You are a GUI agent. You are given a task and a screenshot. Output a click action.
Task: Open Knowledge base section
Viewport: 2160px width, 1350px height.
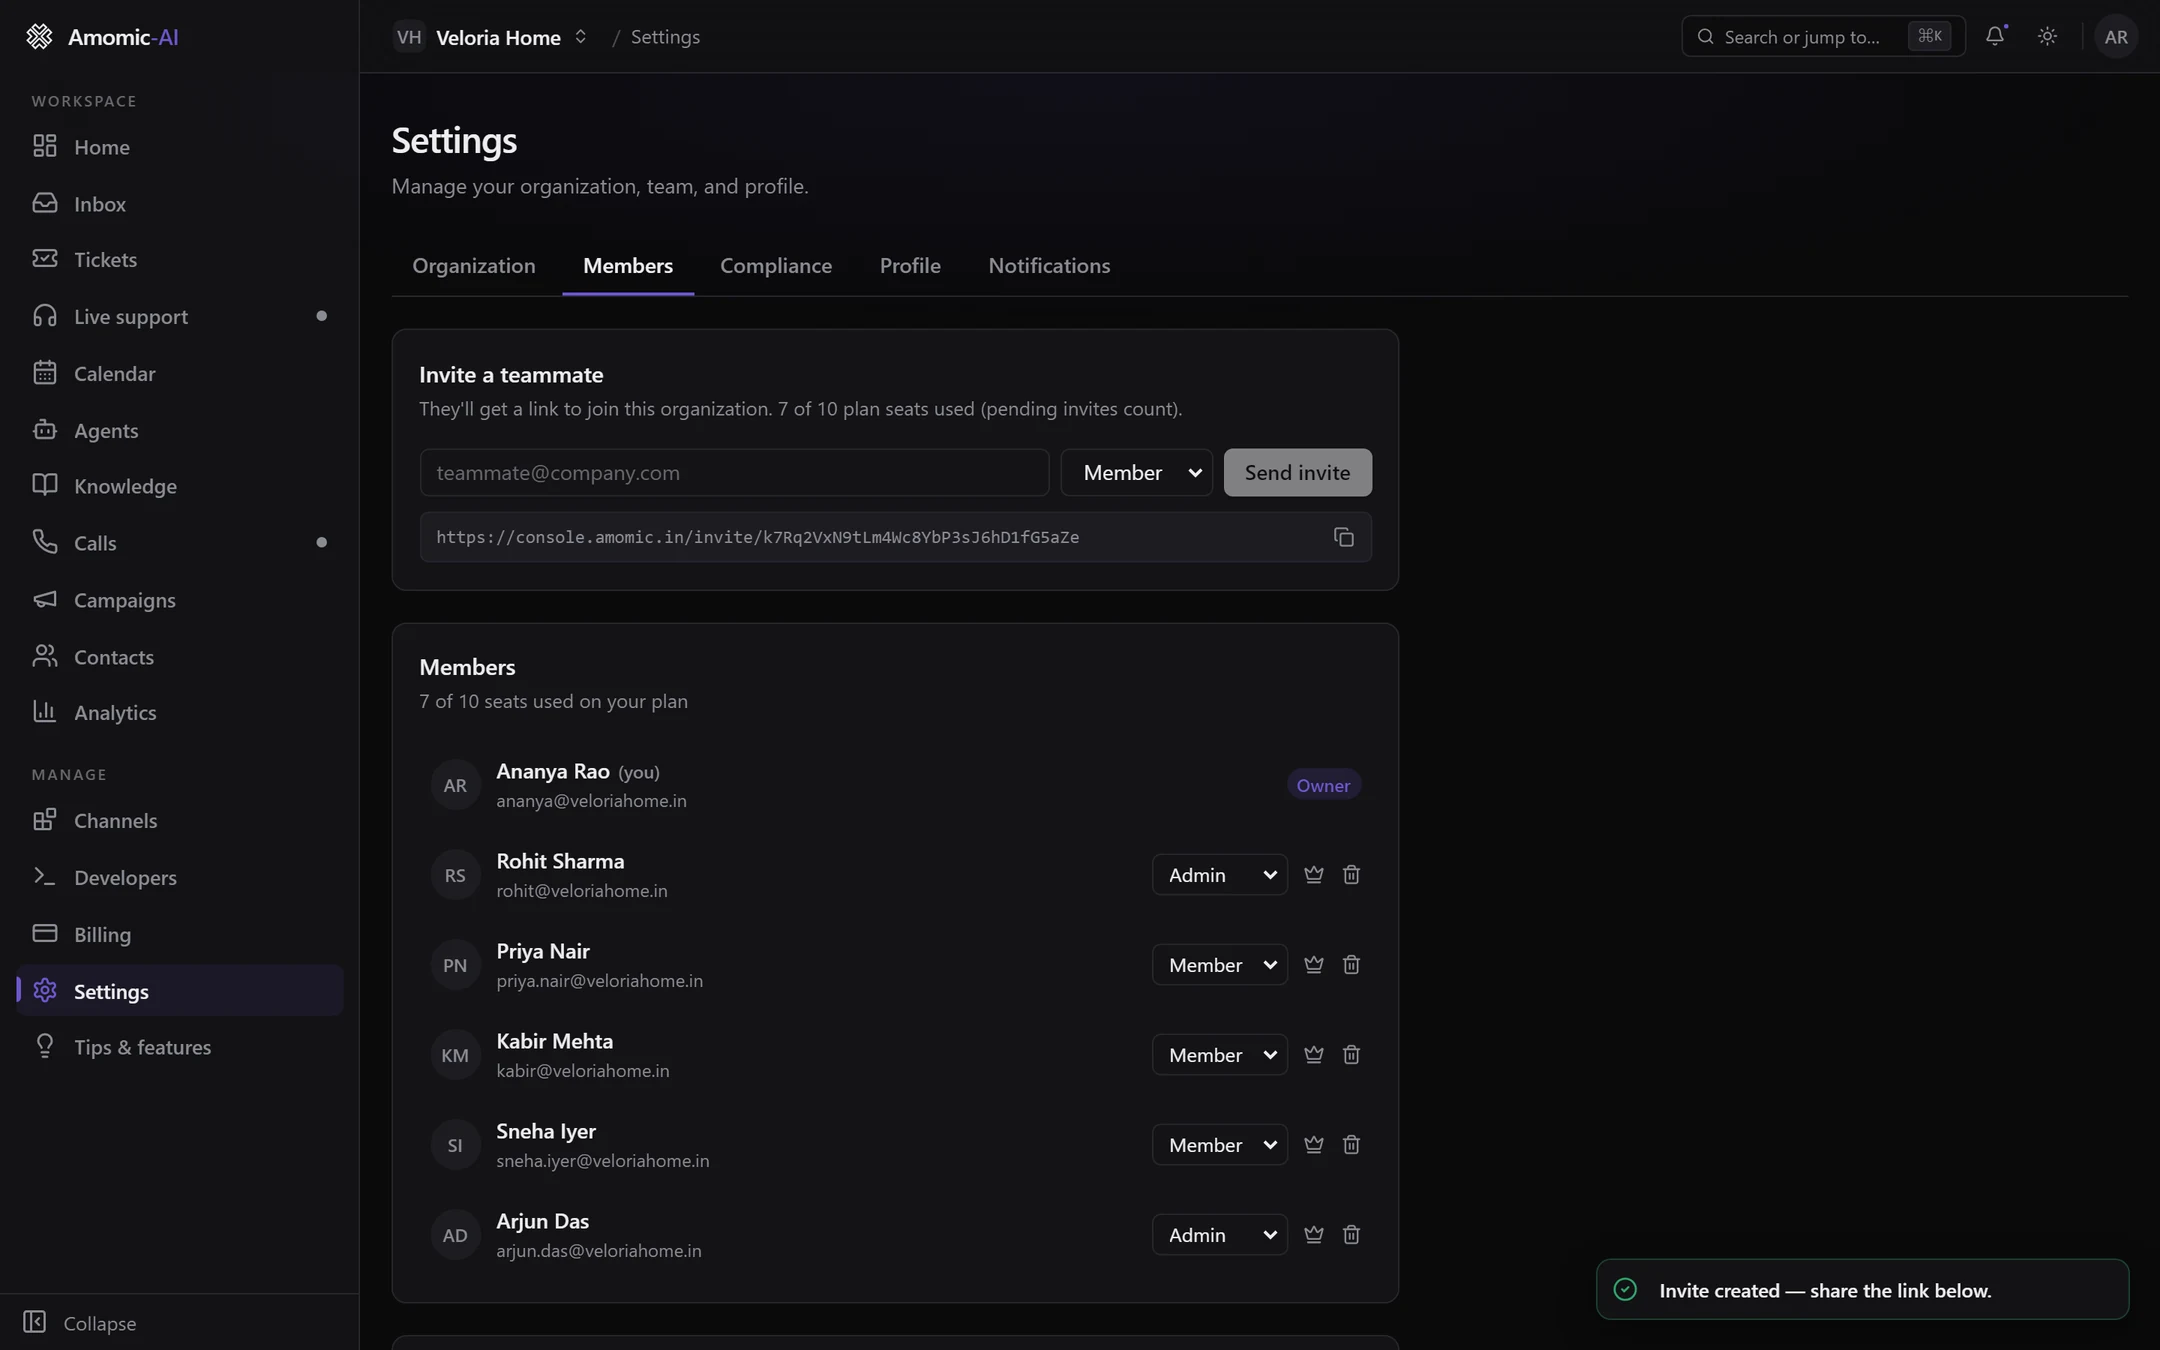tap(180, 486)
